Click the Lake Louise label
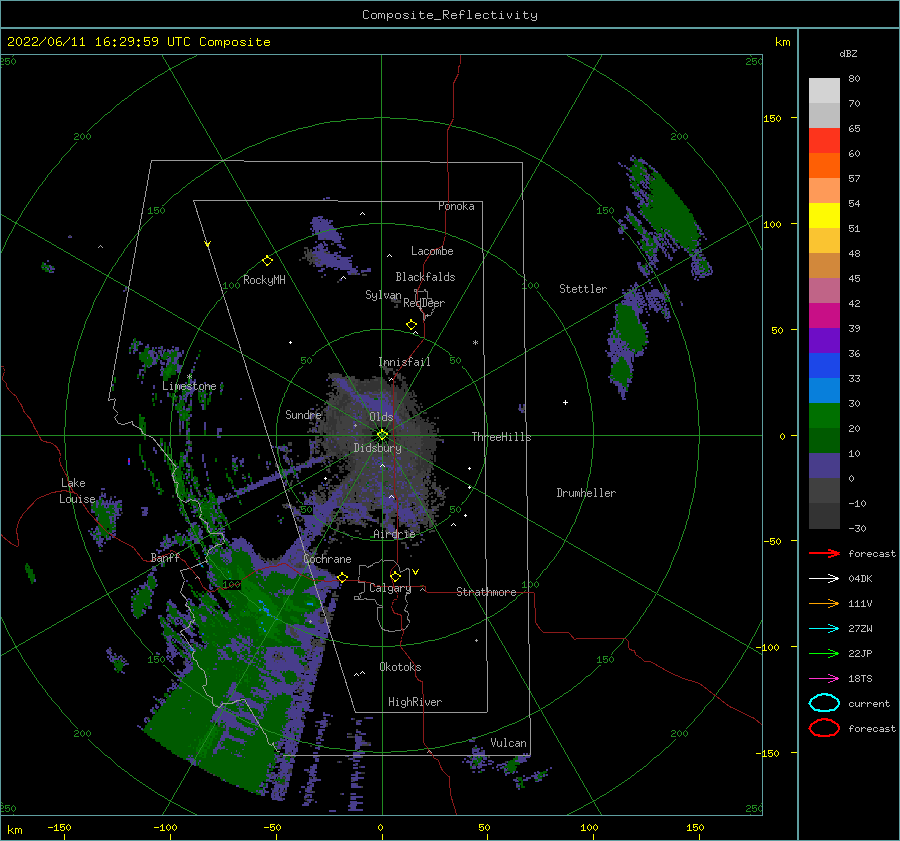900x841 pixels. pyautogui.click(x=77, y=491)
